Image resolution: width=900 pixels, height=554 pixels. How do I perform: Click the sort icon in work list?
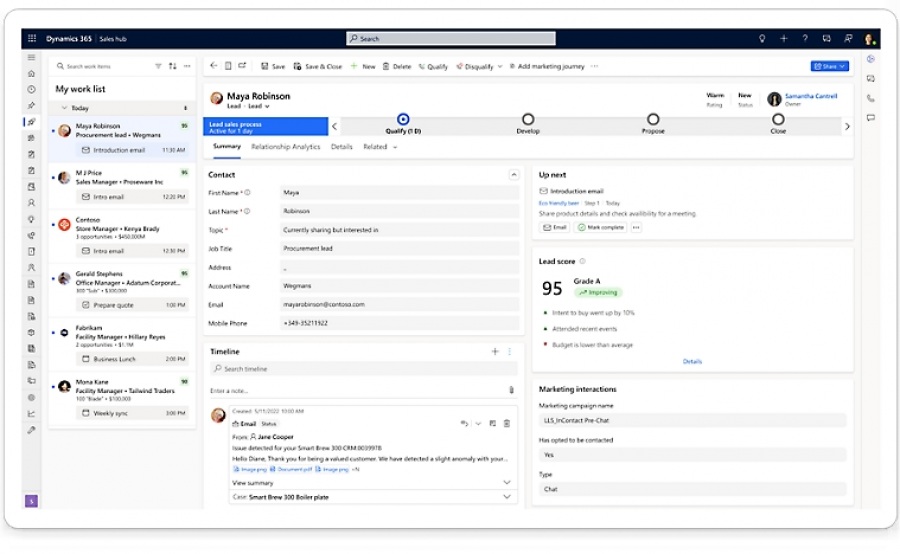coord(172,66)
